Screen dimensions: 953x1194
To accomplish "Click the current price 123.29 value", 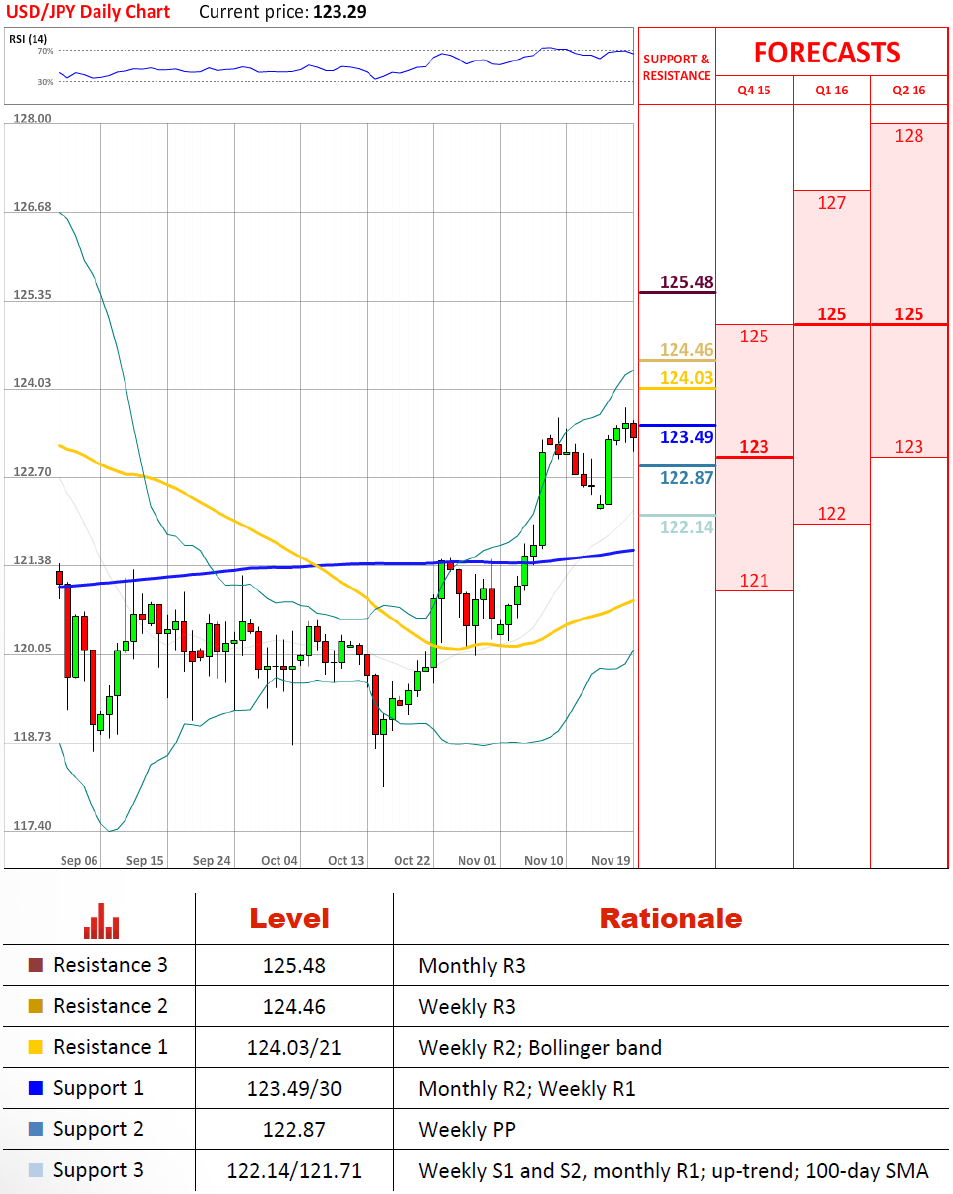I will pos(339,12).
